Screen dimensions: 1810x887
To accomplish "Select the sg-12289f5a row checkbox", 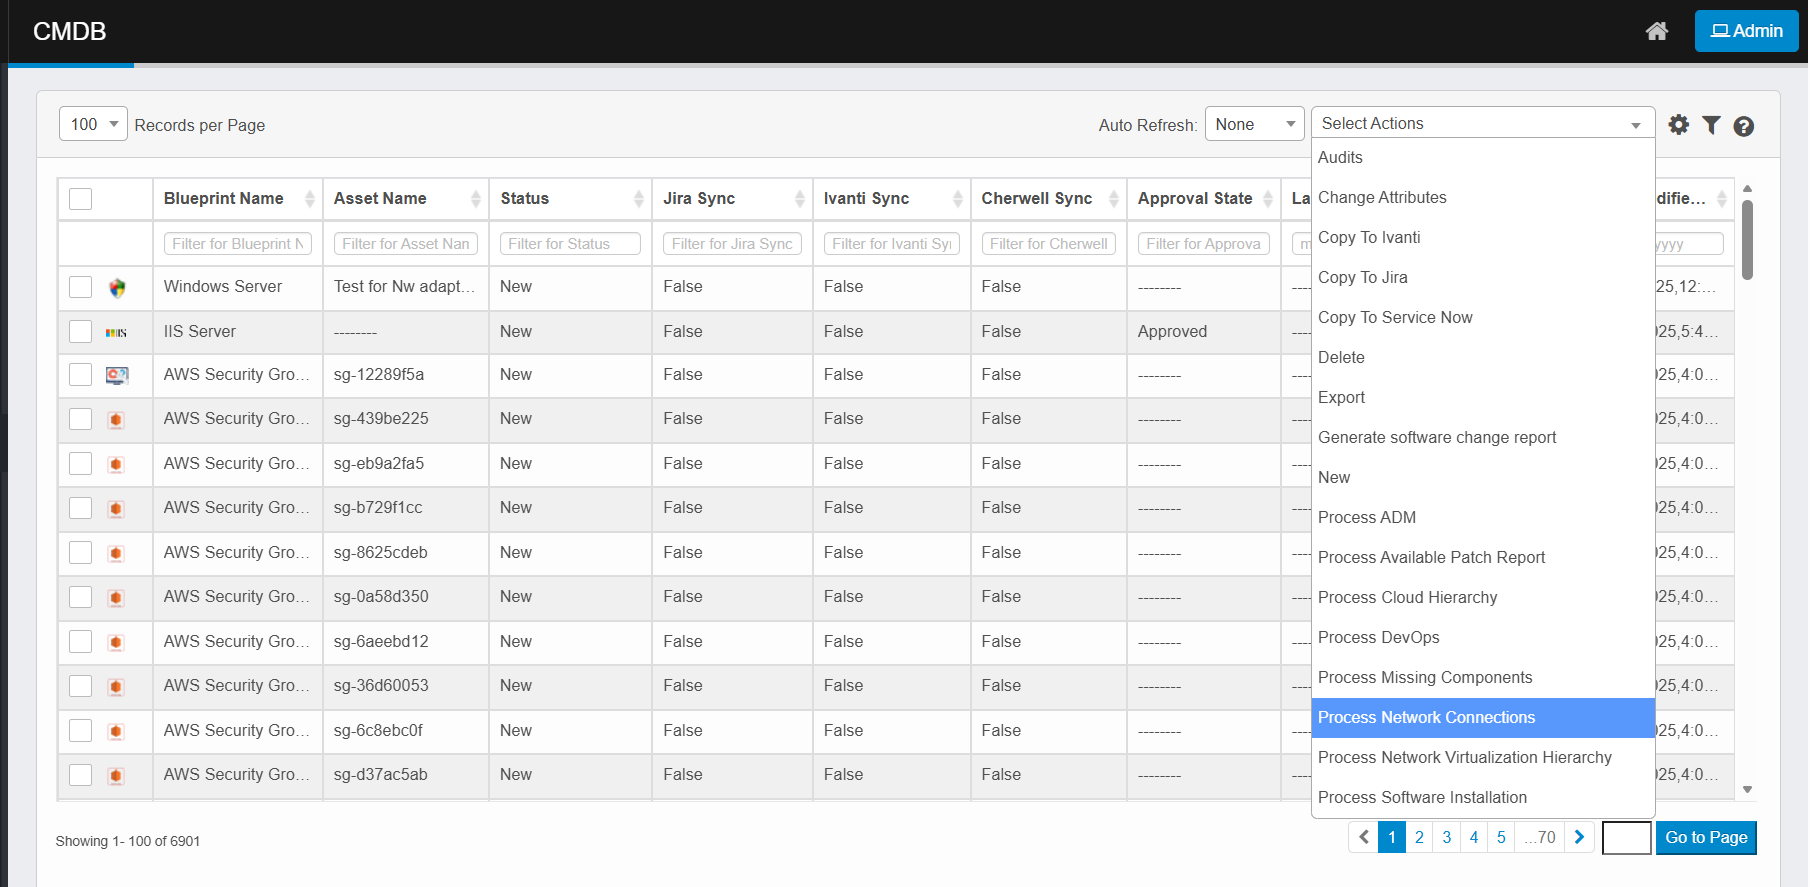I will (x=81, y=375).
